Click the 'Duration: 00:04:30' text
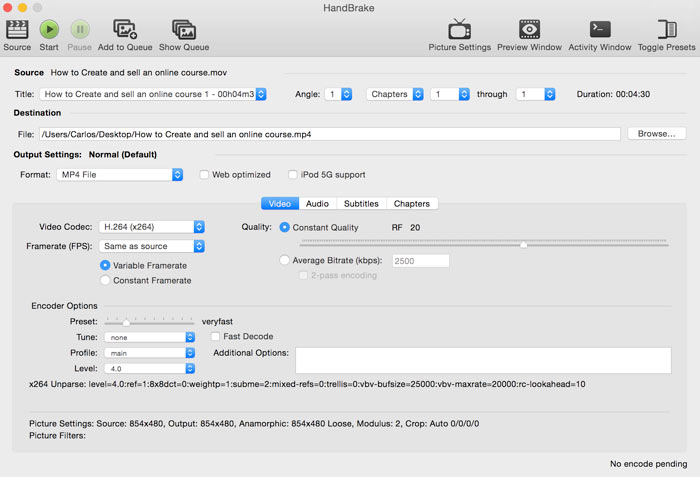Viewport: 700px width, 477px height. click(x=613, y=94)
